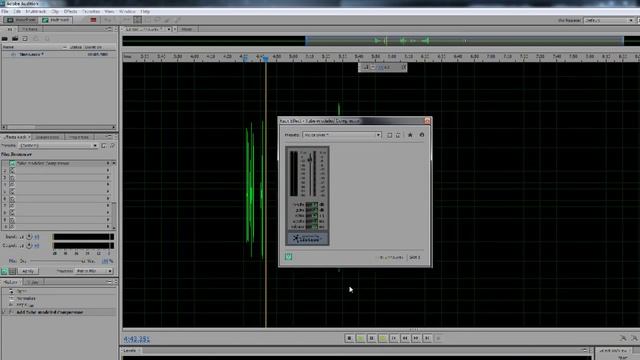Open the Effects menu

pos(70,11)
